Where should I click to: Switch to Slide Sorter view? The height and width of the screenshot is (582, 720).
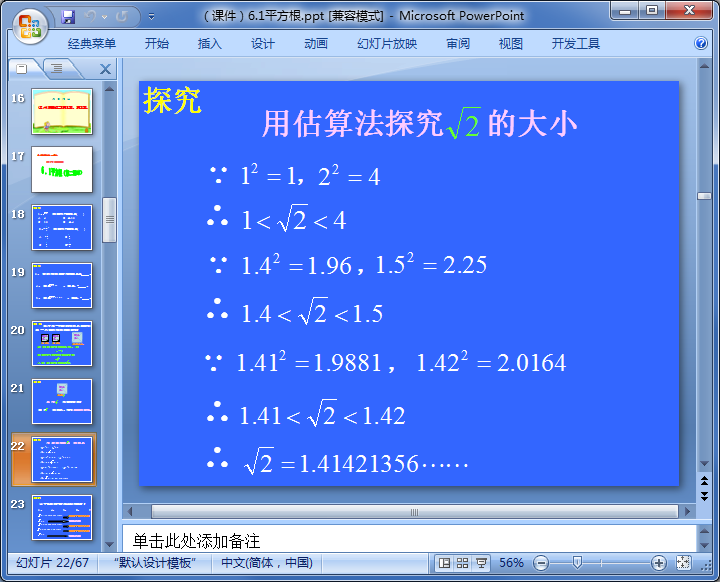tap(463, 563)
